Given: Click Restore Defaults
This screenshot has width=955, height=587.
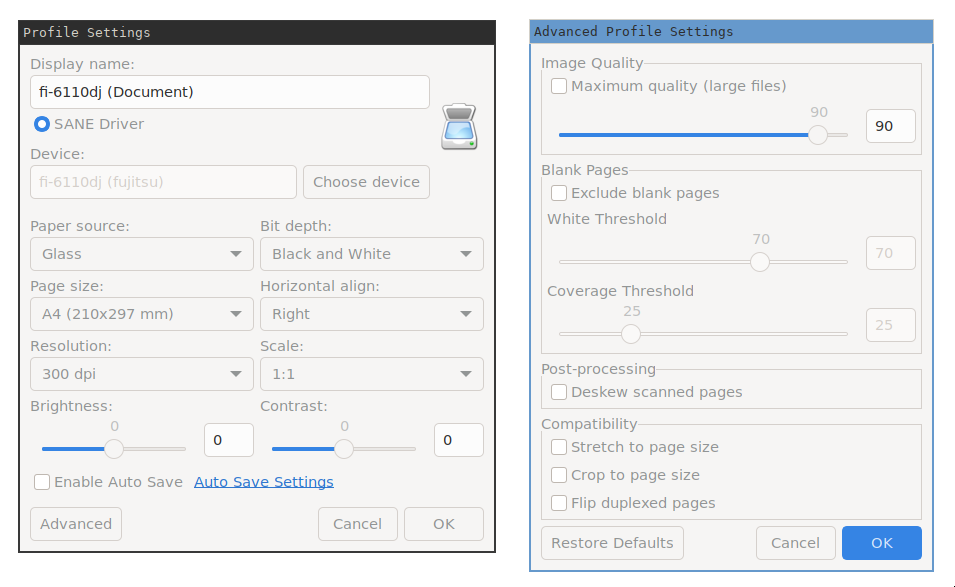Looking at the screenshot, I should (611, 543).
